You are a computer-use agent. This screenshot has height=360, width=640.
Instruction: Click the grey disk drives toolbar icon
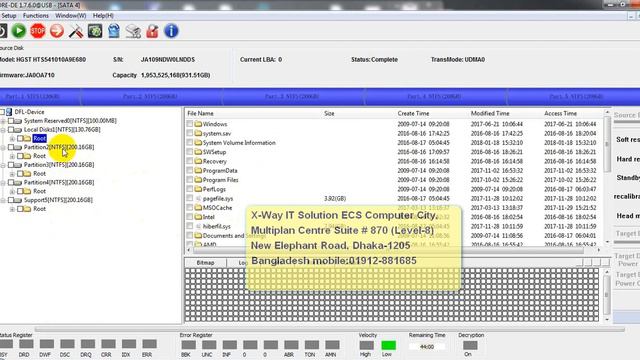tap(133, 31)
